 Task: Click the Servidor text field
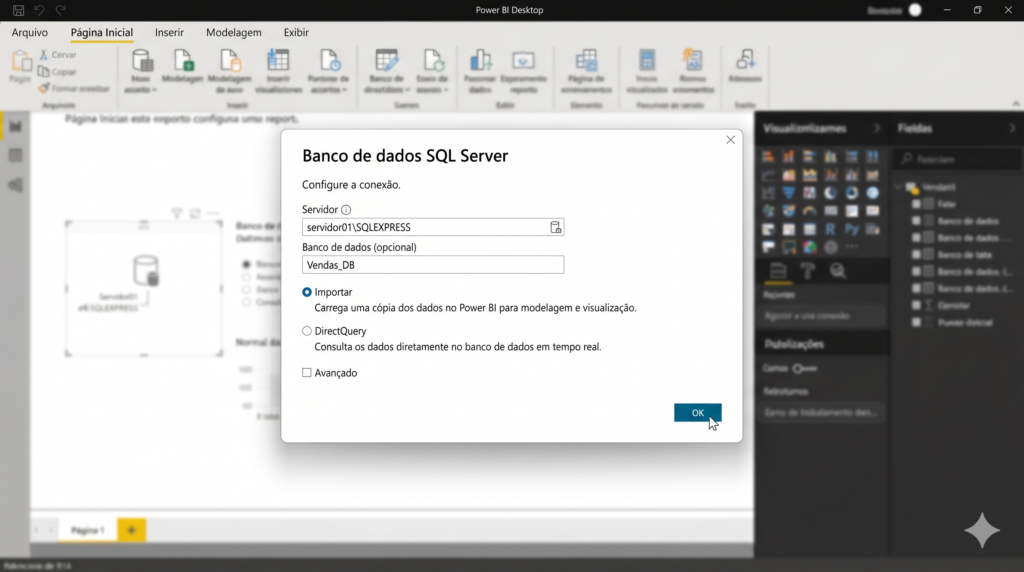coord(433,227)
